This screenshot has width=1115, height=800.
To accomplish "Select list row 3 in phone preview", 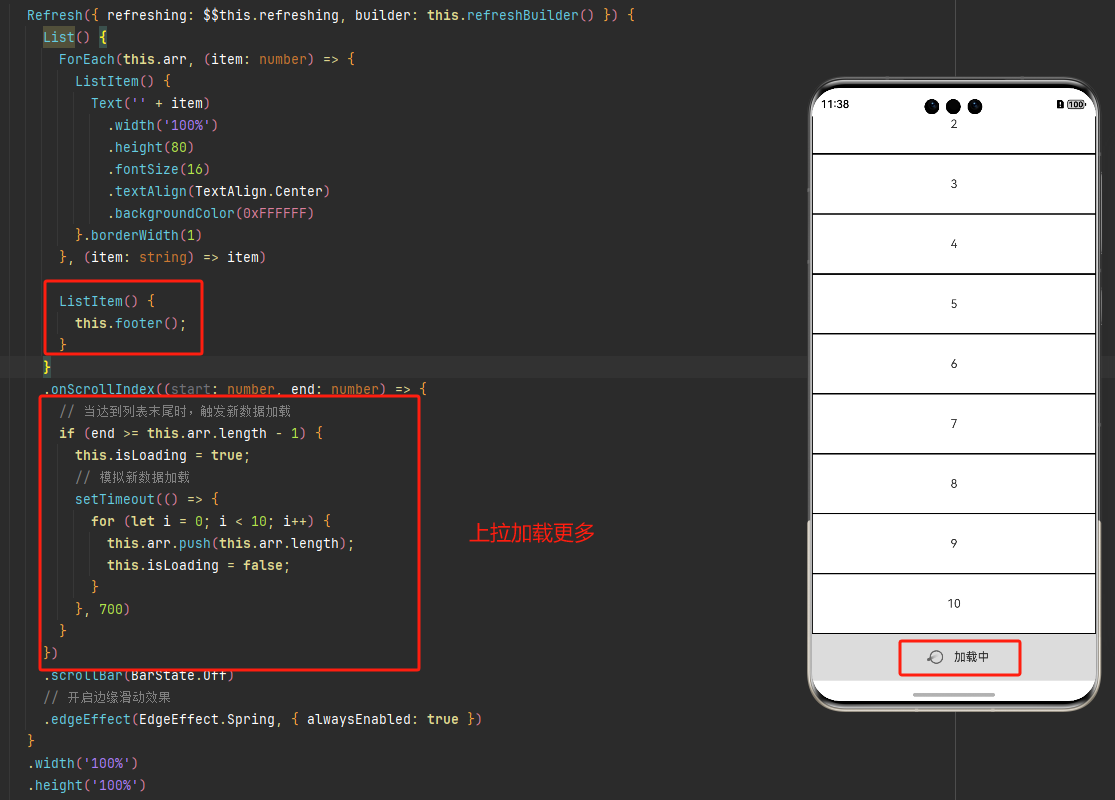I will click(x=954, y=184).
